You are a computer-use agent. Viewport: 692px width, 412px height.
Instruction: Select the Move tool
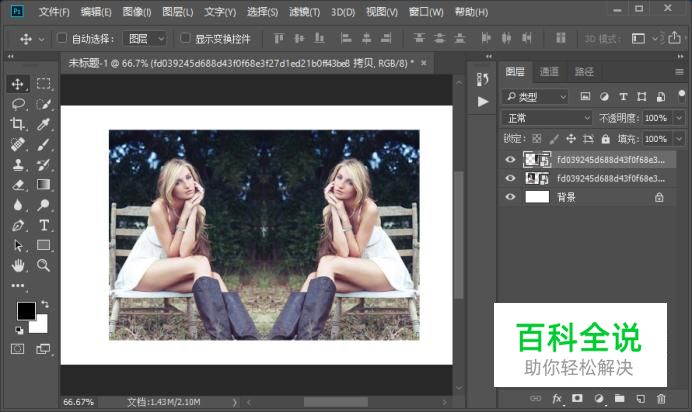tap(18, 84)
